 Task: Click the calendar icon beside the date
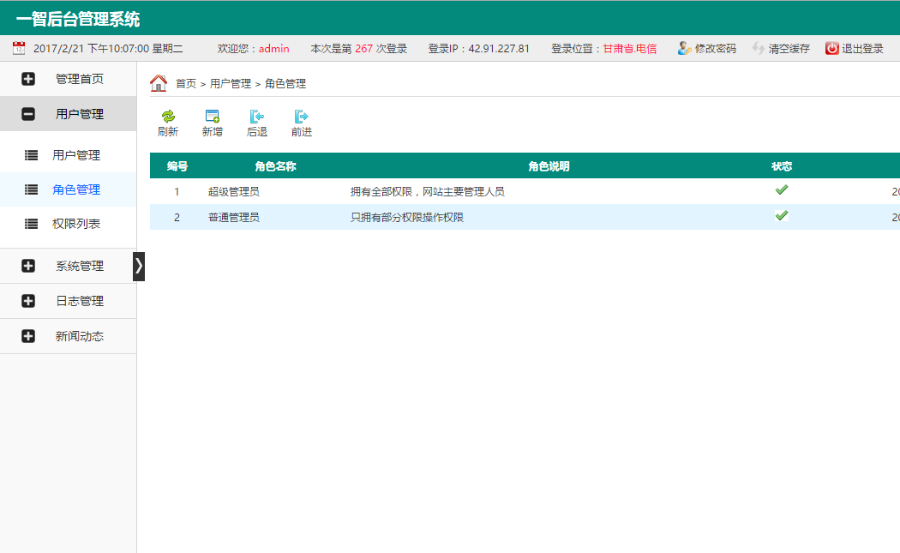tap(19, 48)
